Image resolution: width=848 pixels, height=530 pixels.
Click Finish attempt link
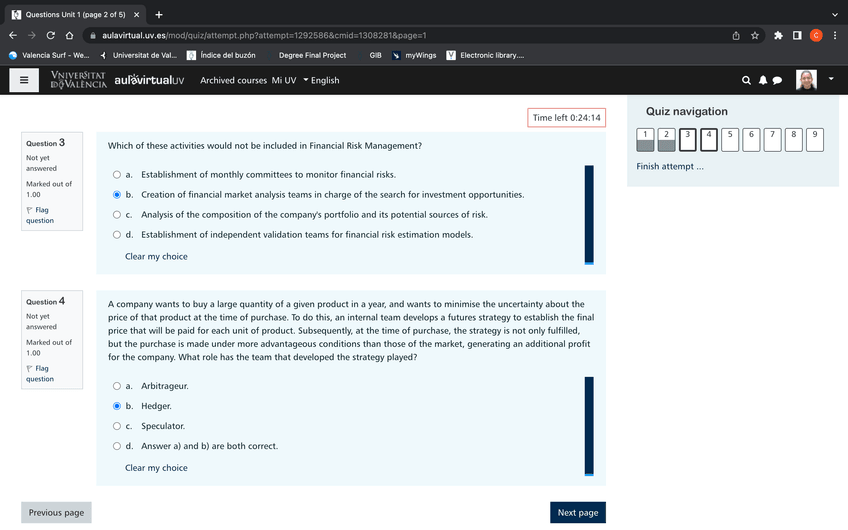(670, 166)
